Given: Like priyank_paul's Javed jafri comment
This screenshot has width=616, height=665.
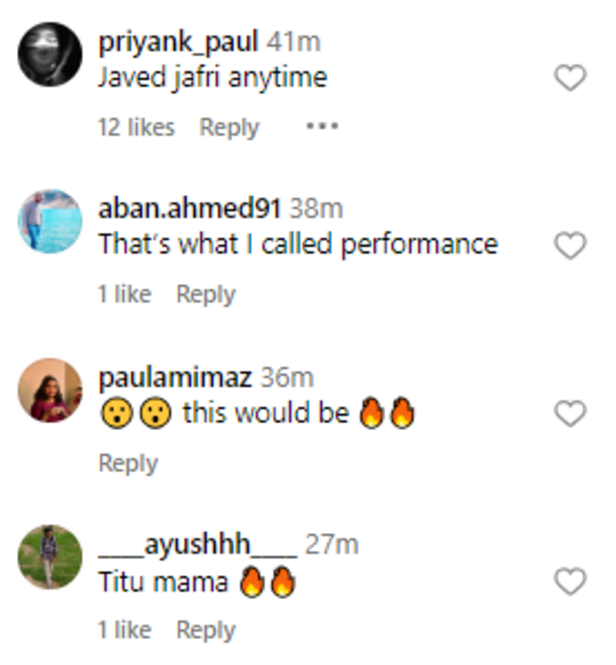Looking at the screenshot, I should point(570,79).
